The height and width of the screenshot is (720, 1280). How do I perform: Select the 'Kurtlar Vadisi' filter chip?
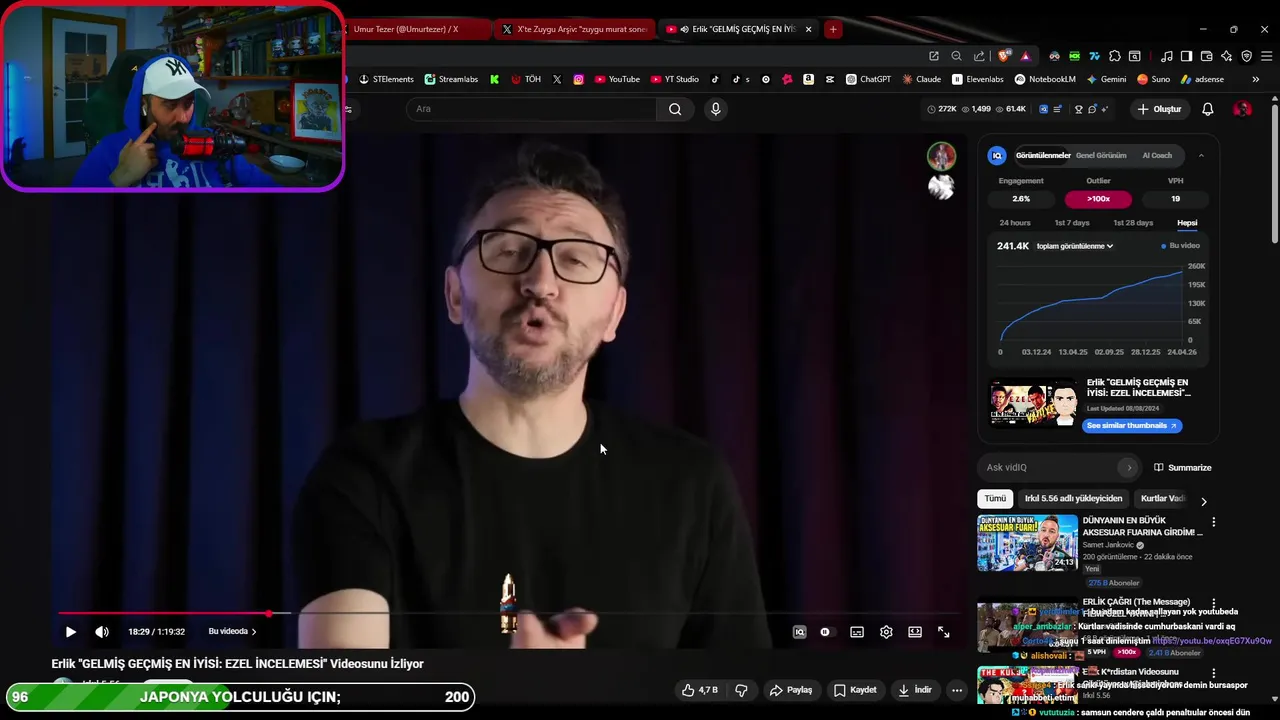click(1161, 498)
